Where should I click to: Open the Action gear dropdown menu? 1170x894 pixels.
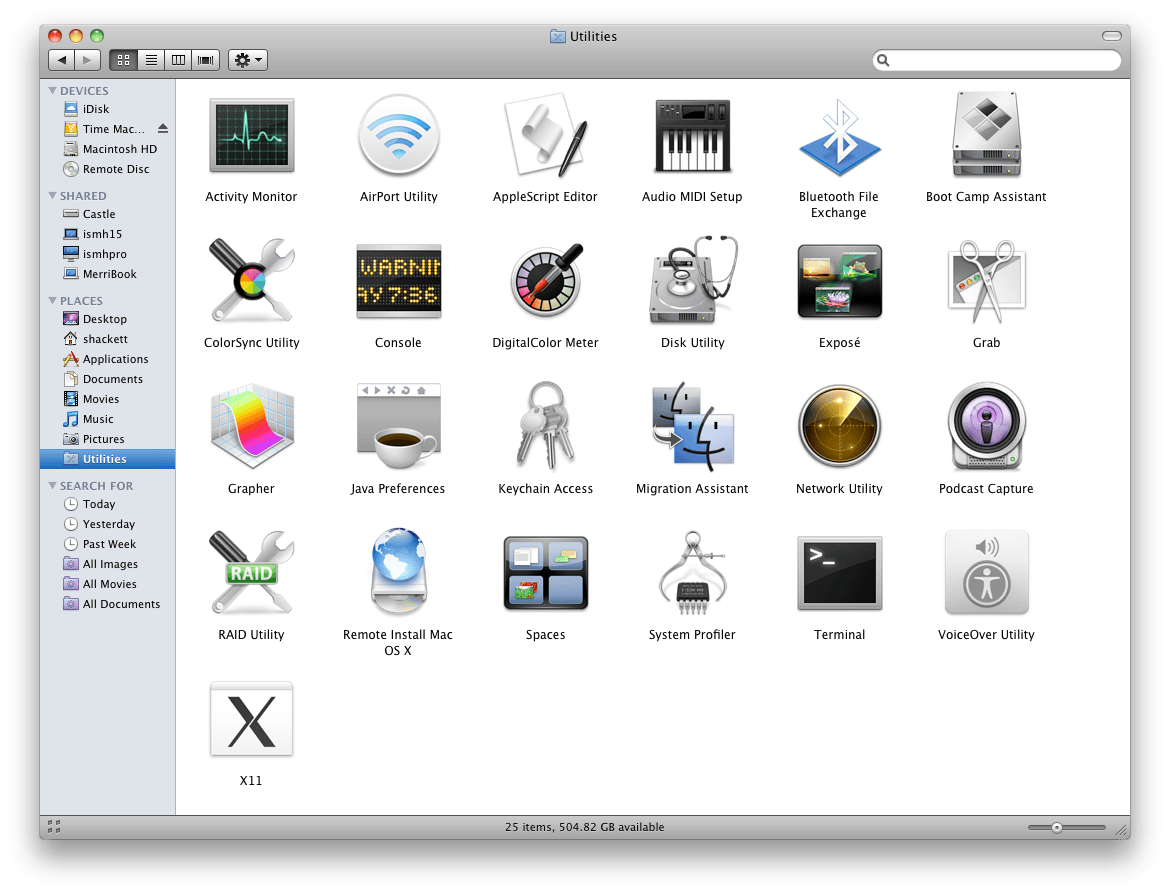pos(248,60)
